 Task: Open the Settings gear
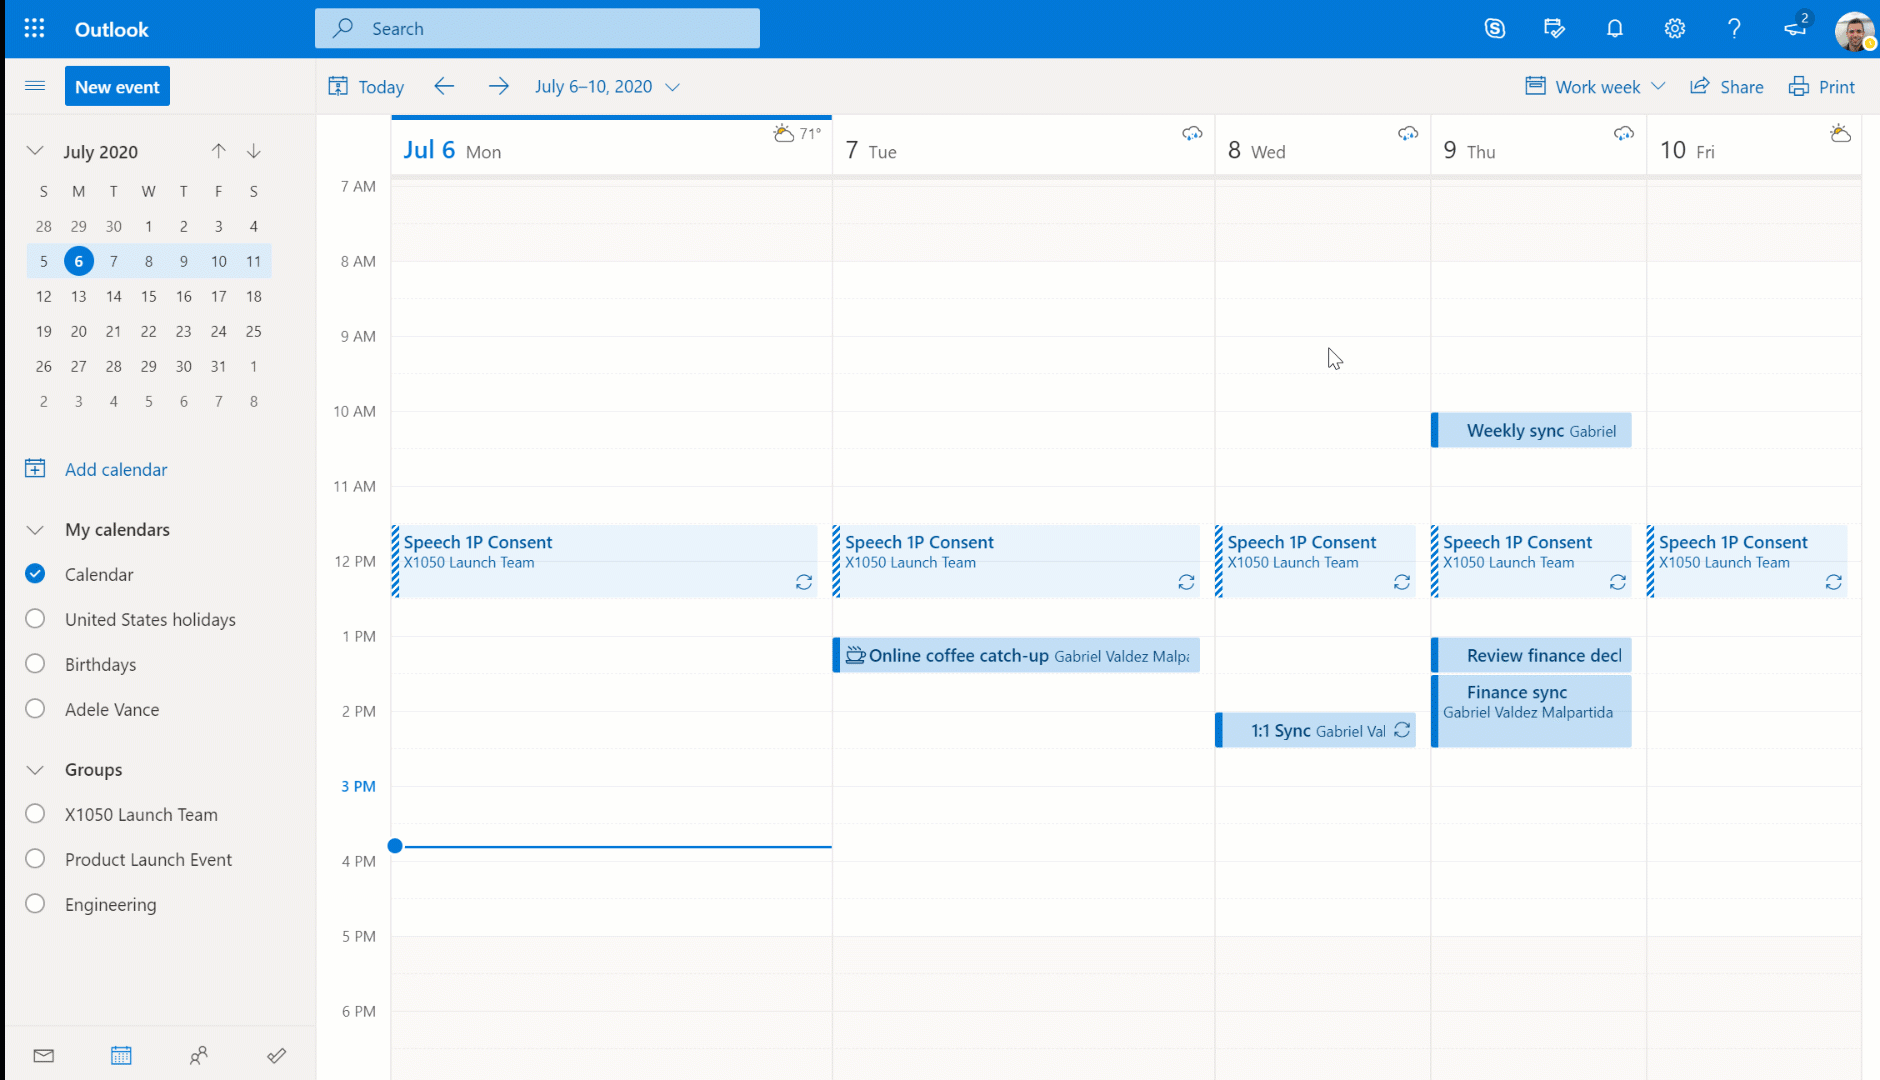point(1674,28)
